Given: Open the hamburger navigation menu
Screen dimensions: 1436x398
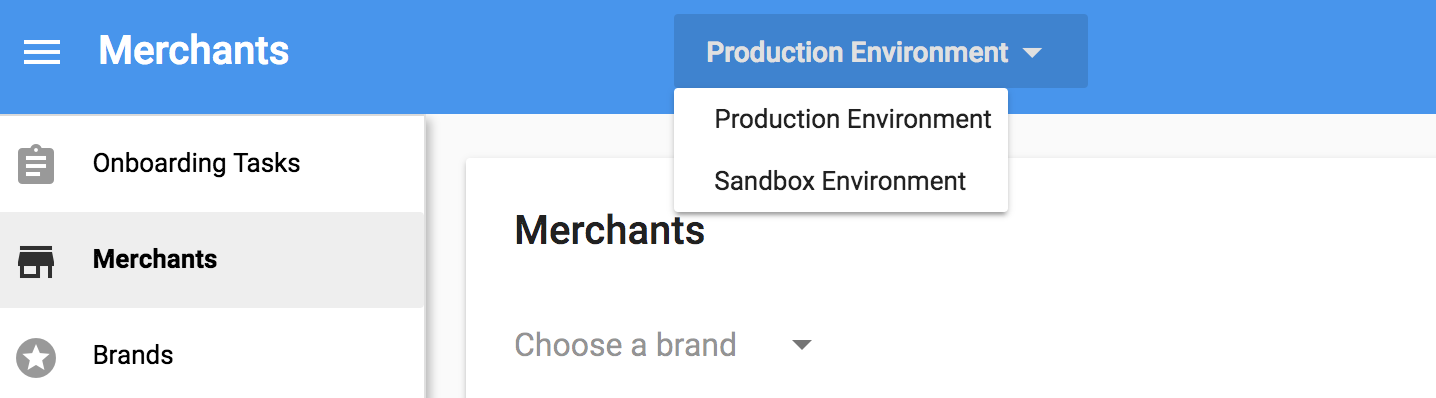Looking at the screenshot, I should [x=42, y=52].
